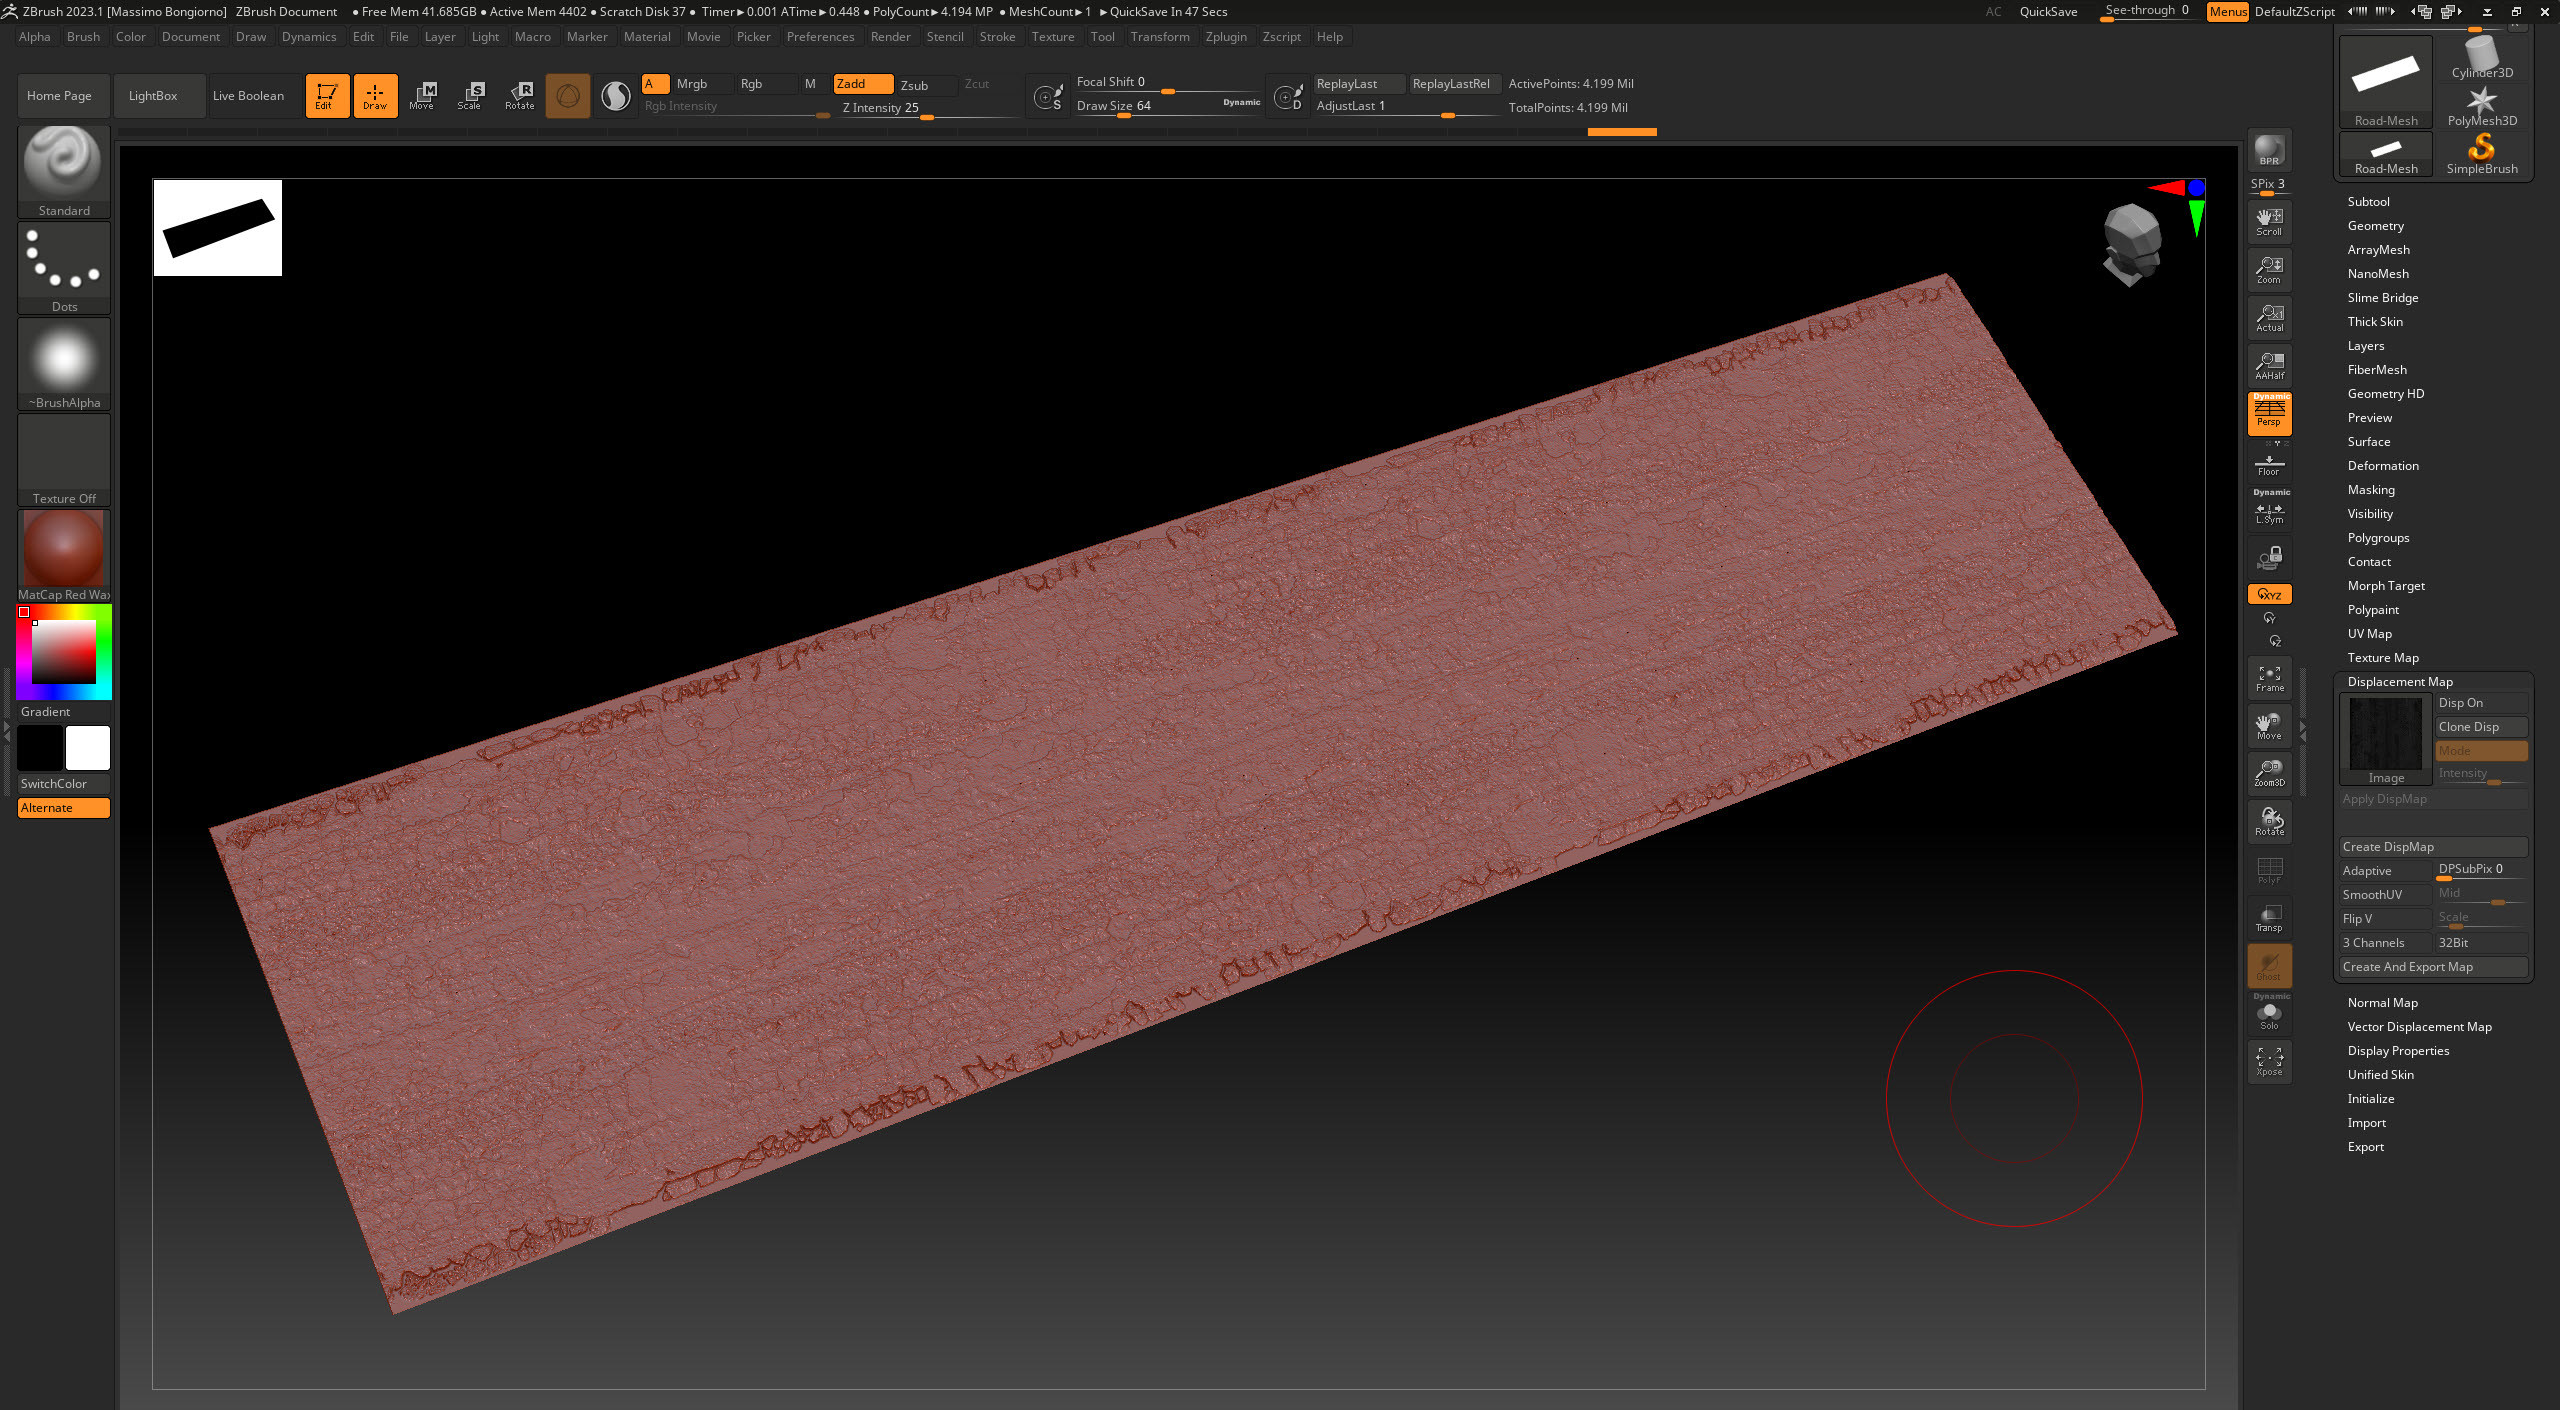Toggle Solo mode
2560x1410 pixels.
(x=2269, y=1013)
